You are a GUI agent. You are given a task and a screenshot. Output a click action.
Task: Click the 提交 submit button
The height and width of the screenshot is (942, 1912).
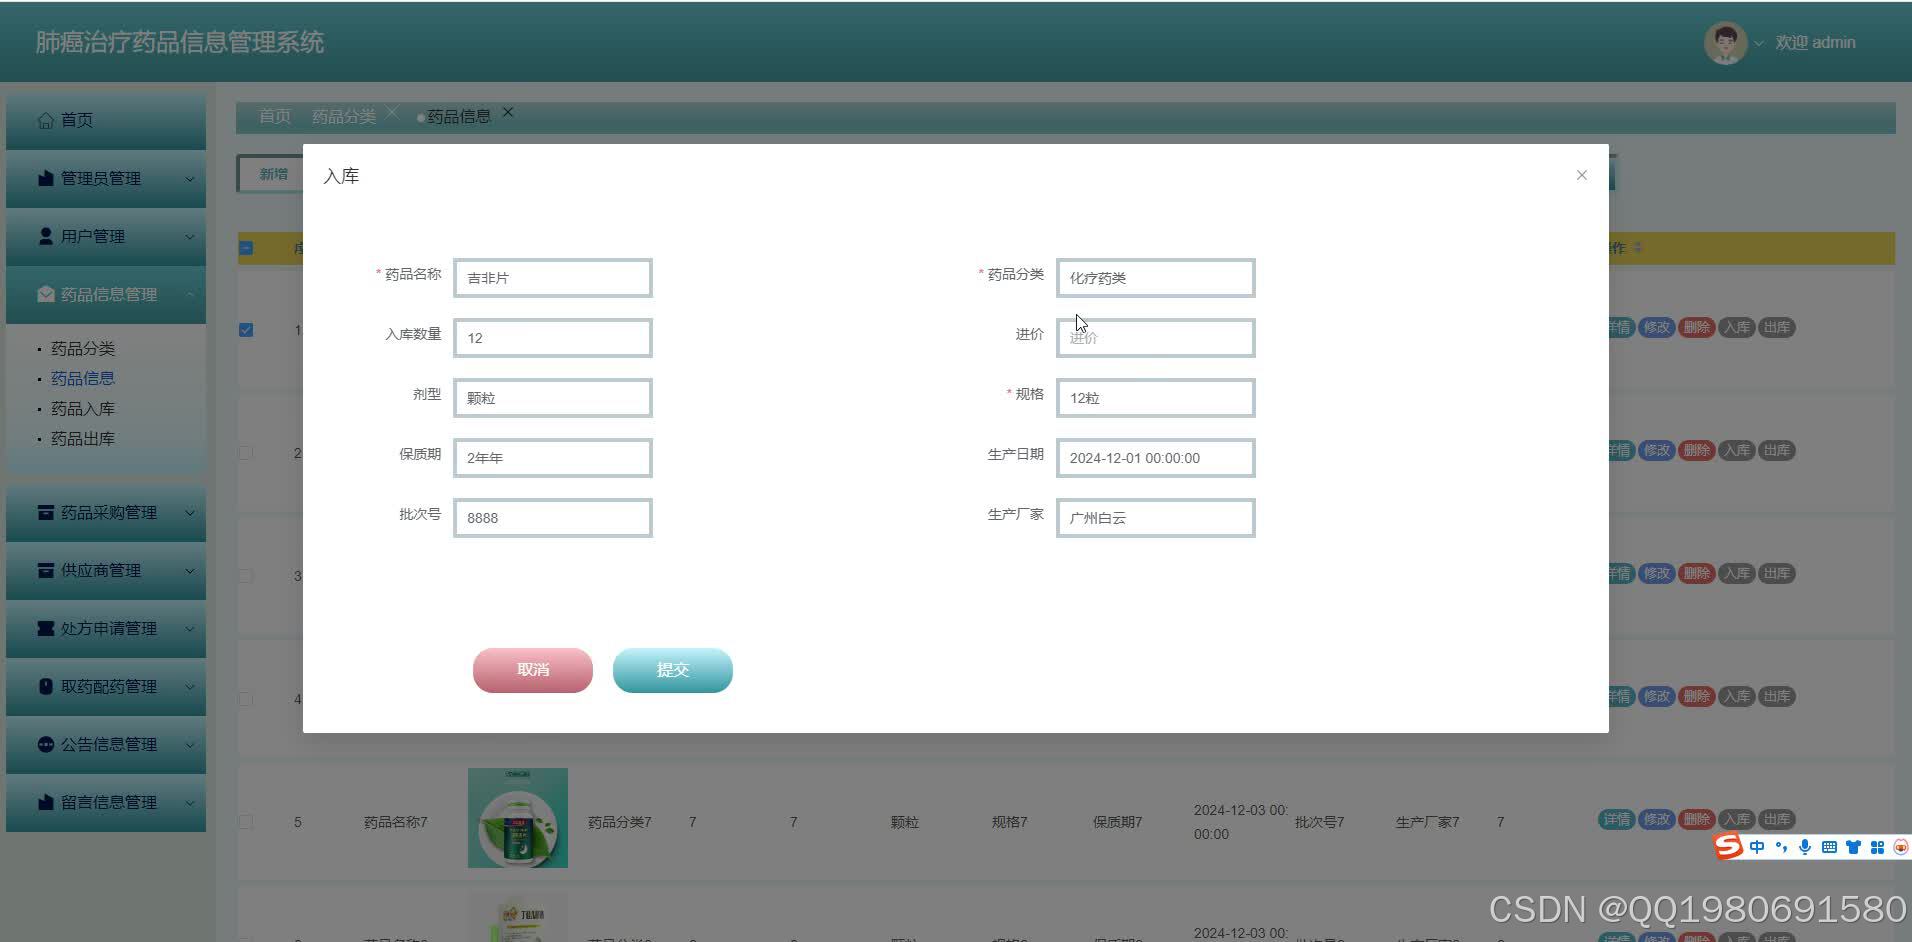673,670
